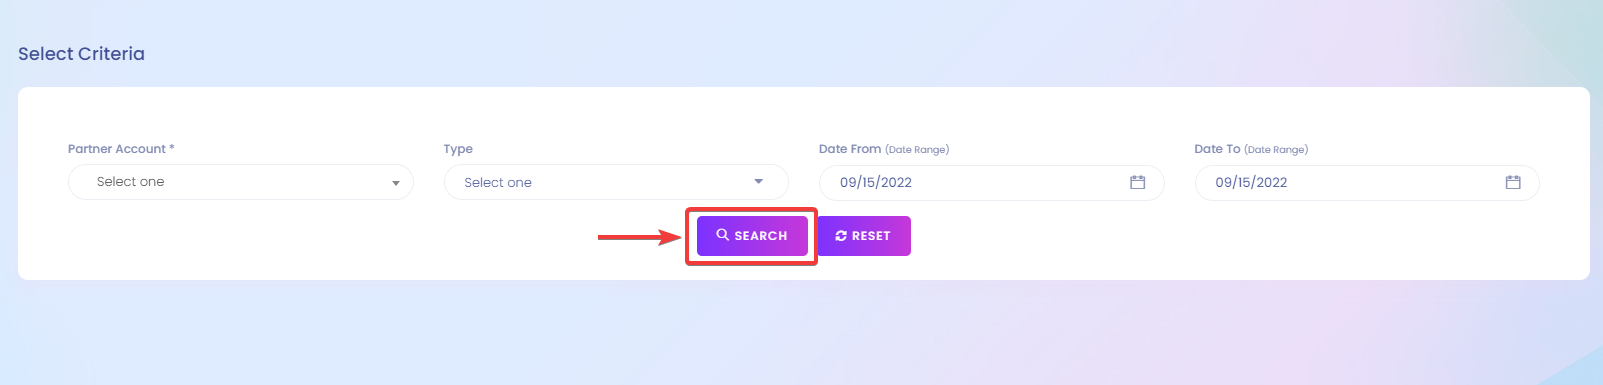Viewport: 1603px width, 385px height.
Task: Open the Date From calendar icon
Action: [x=1137, y=182]
